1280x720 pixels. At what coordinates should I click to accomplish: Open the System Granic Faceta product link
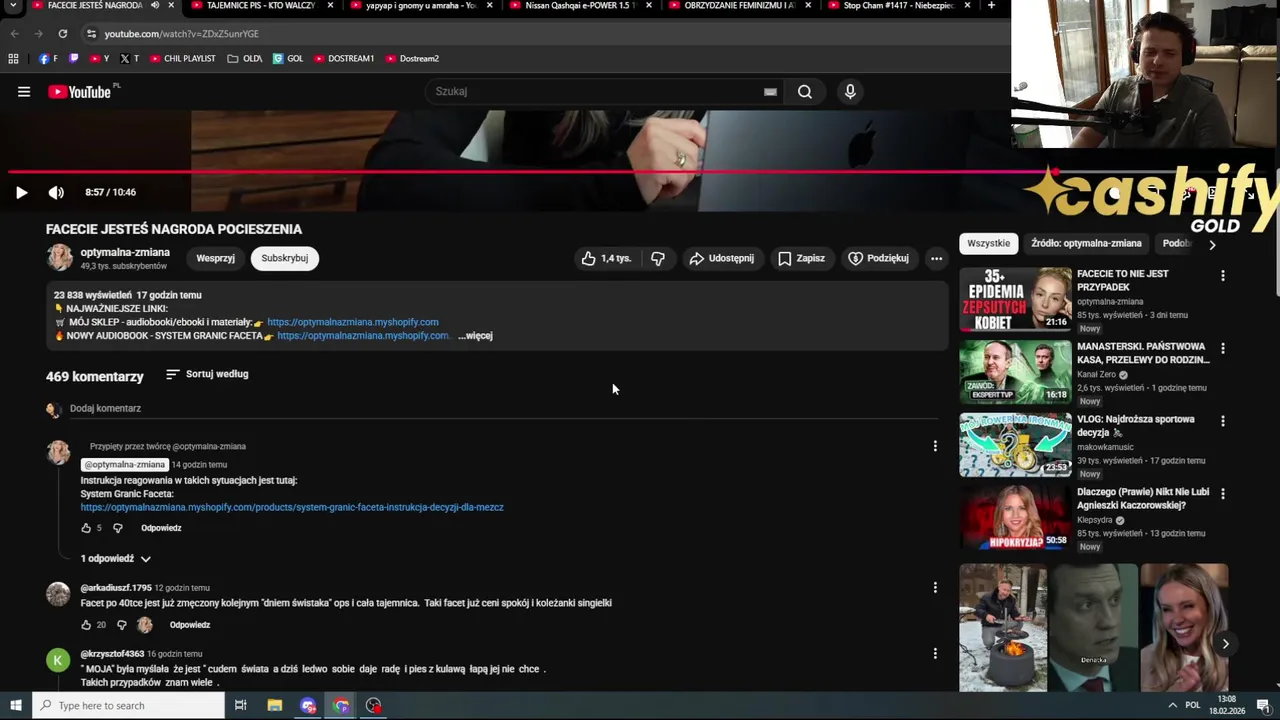(x=292, y=507)
